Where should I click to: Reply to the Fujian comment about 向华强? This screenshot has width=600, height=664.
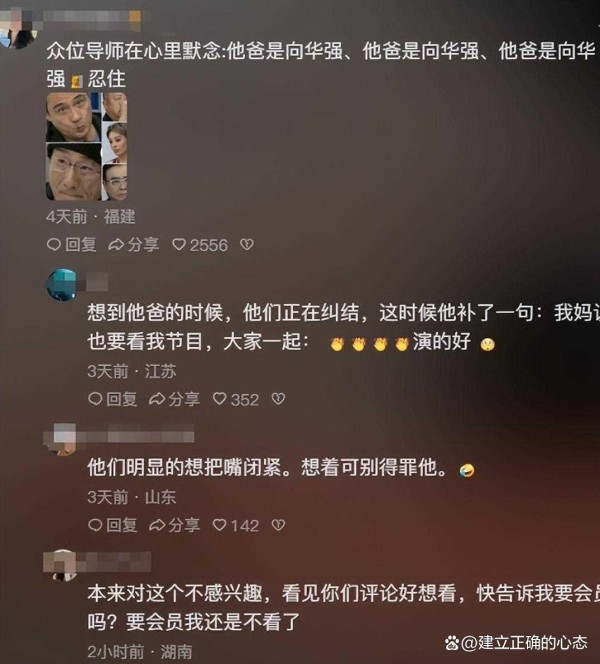(x=71, y=244)
